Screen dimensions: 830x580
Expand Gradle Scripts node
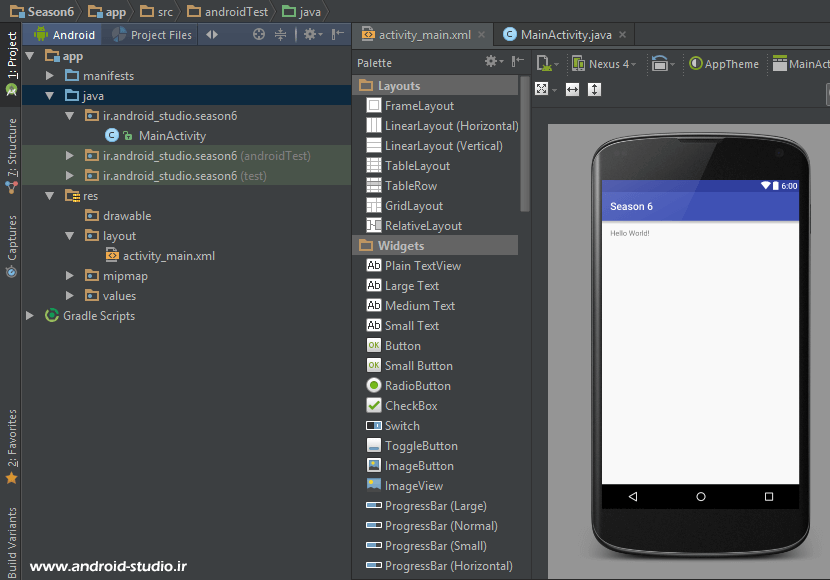(x=30, y=316)
